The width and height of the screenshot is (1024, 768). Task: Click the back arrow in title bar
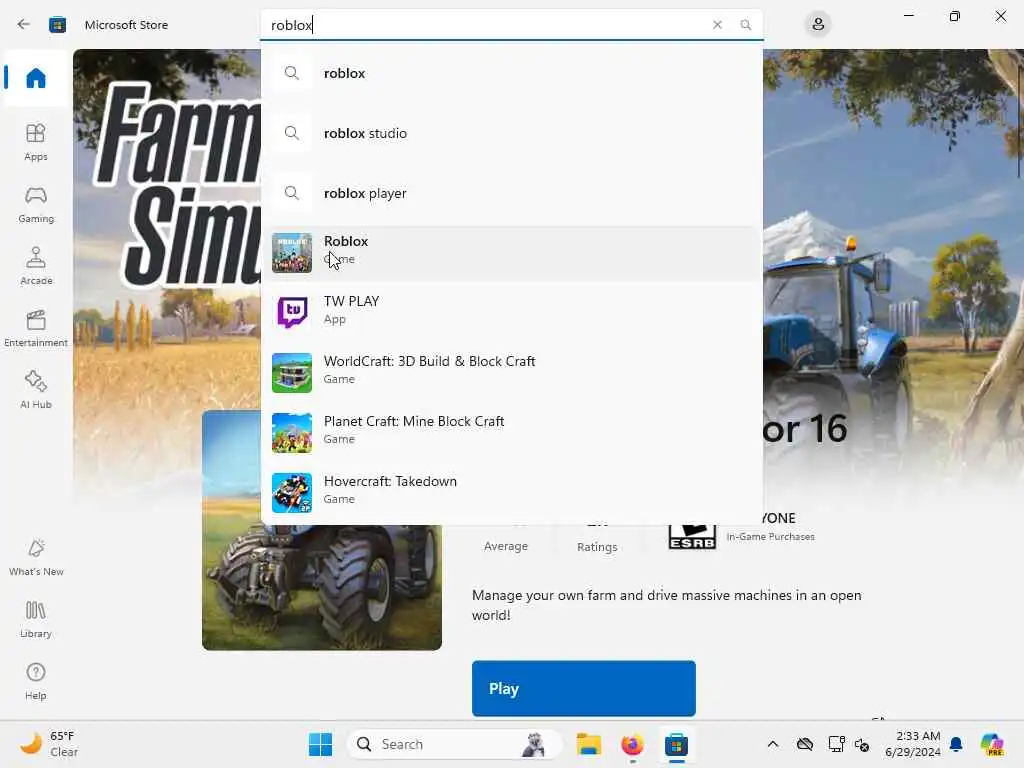[x=24, y=25]
